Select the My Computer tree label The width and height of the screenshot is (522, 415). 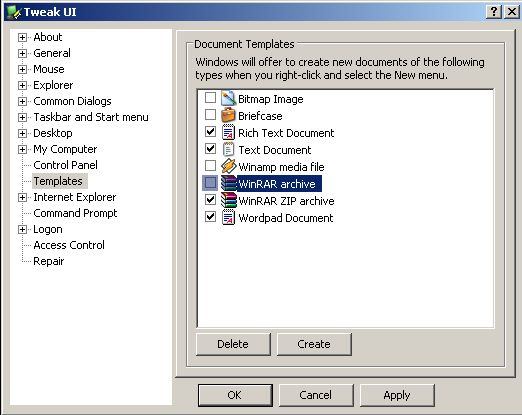point(65,149)
